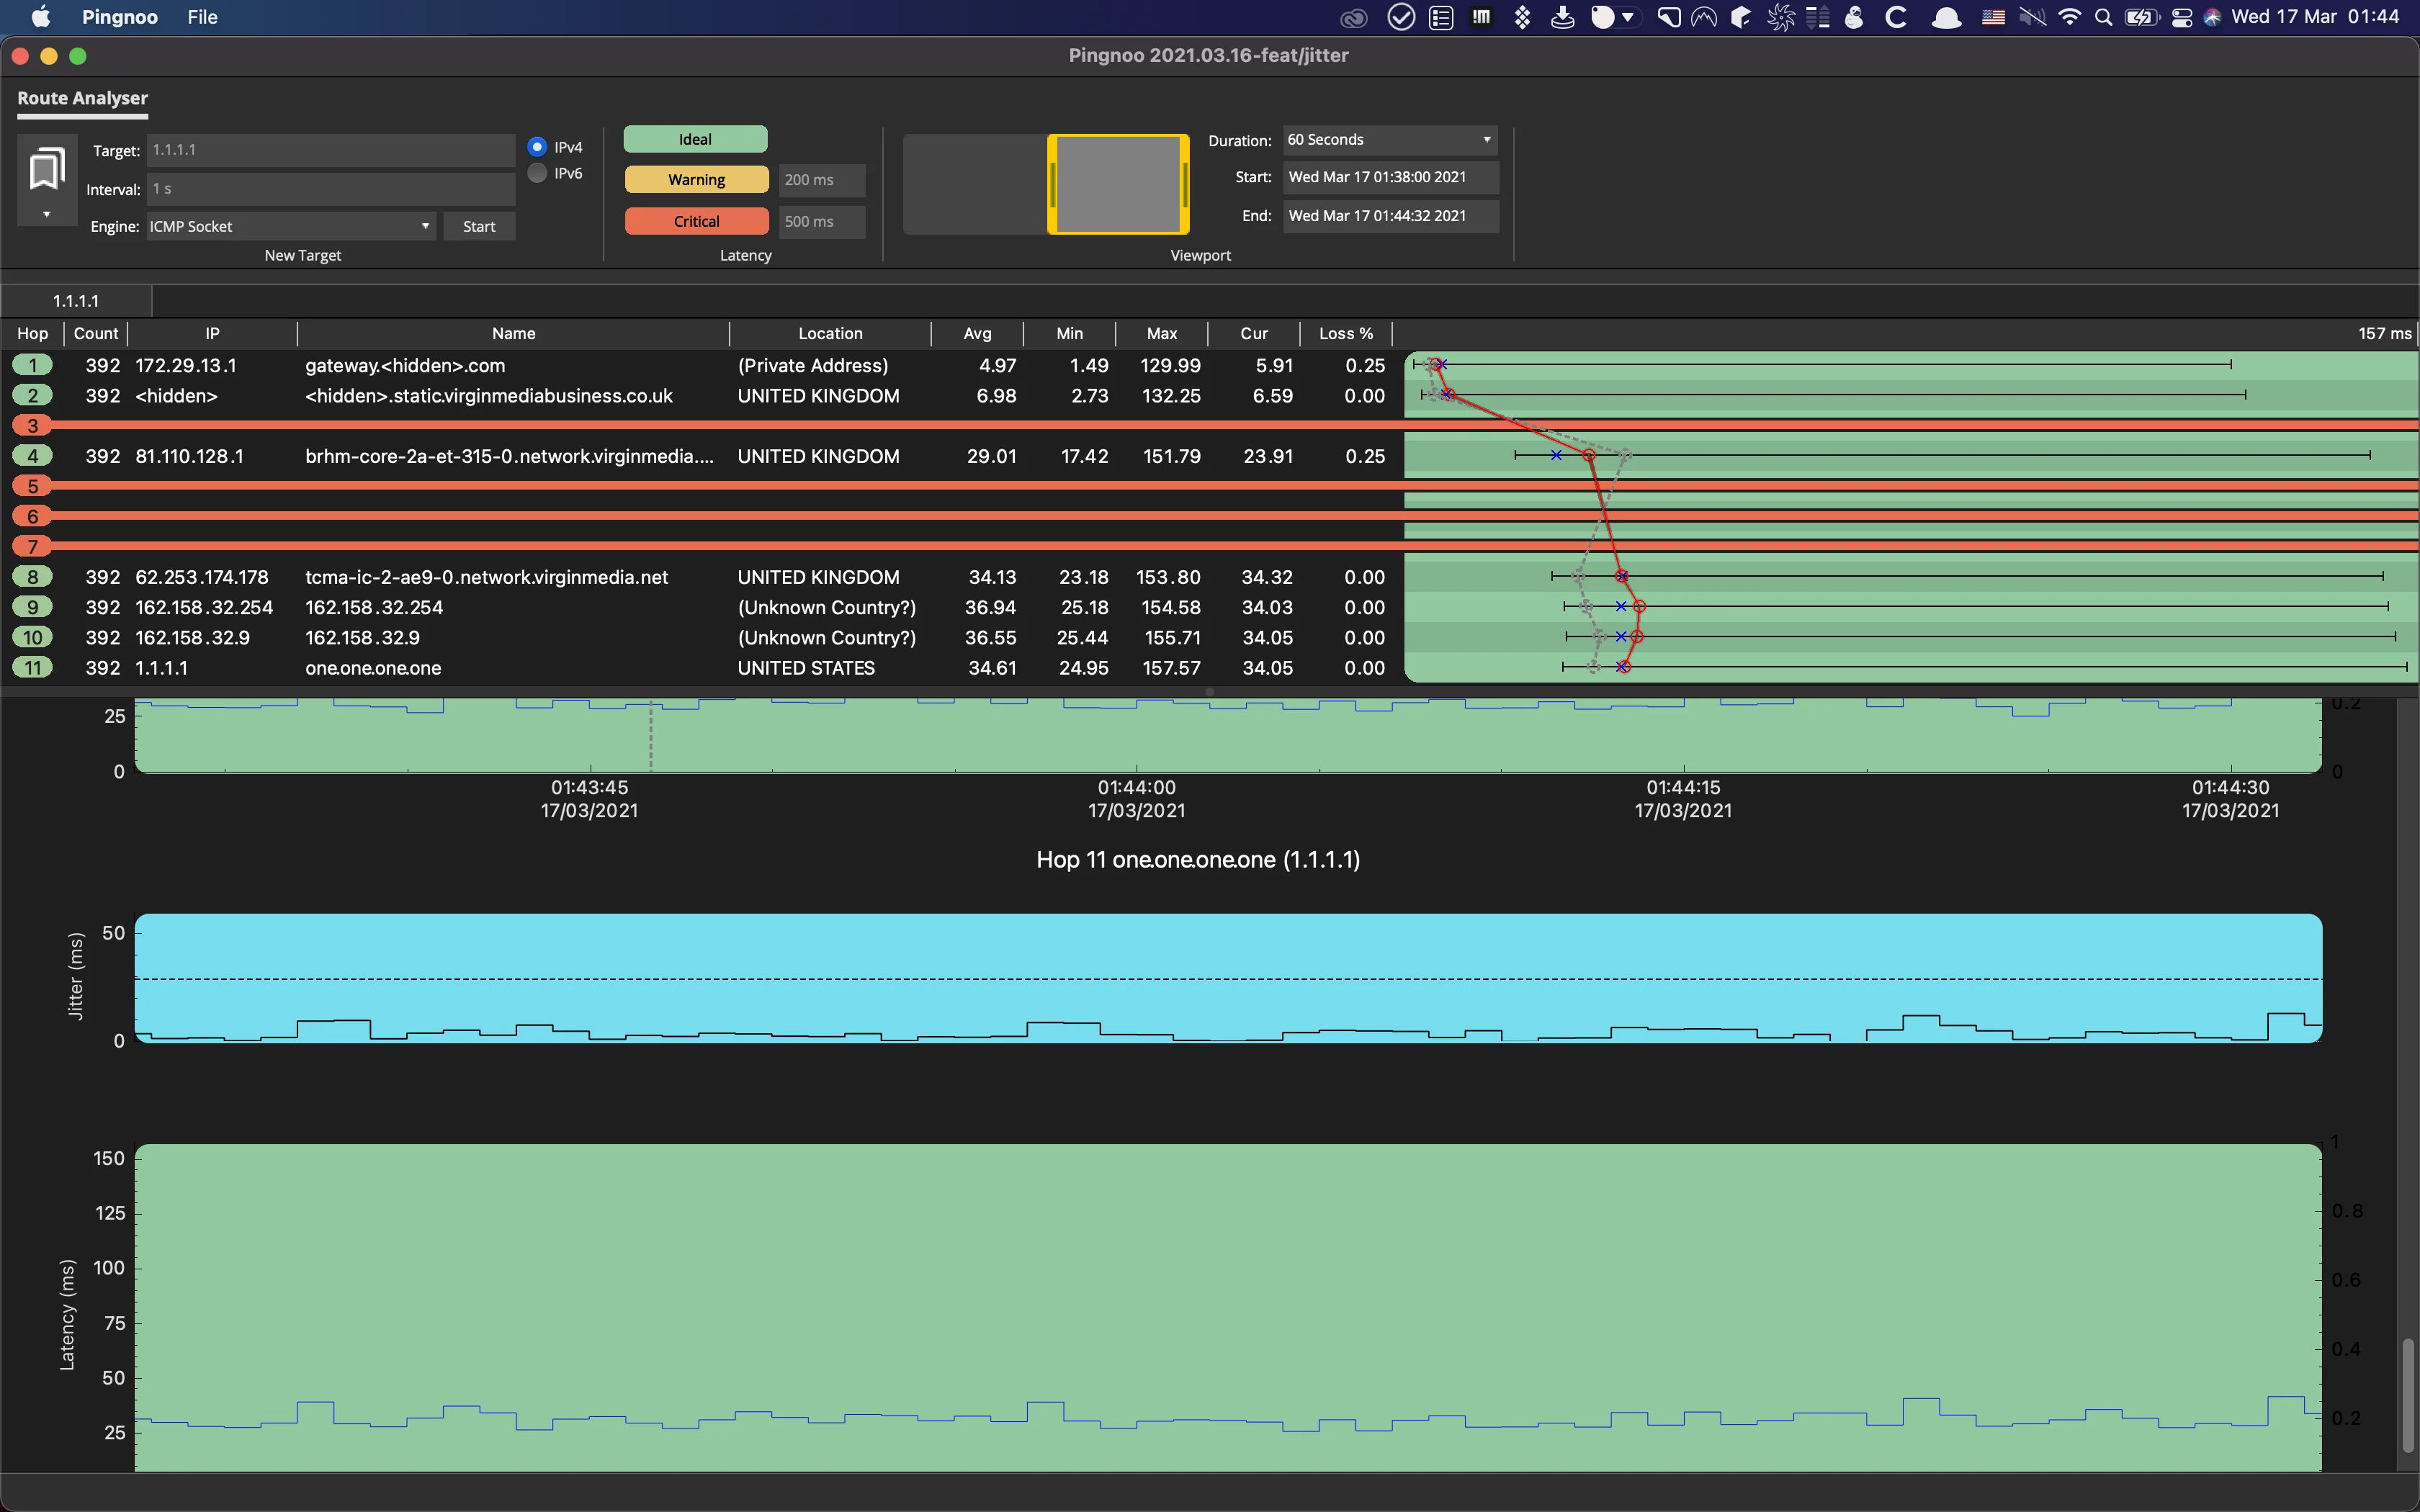Expand the Duration 60 Seconds dropdown

1390,140
